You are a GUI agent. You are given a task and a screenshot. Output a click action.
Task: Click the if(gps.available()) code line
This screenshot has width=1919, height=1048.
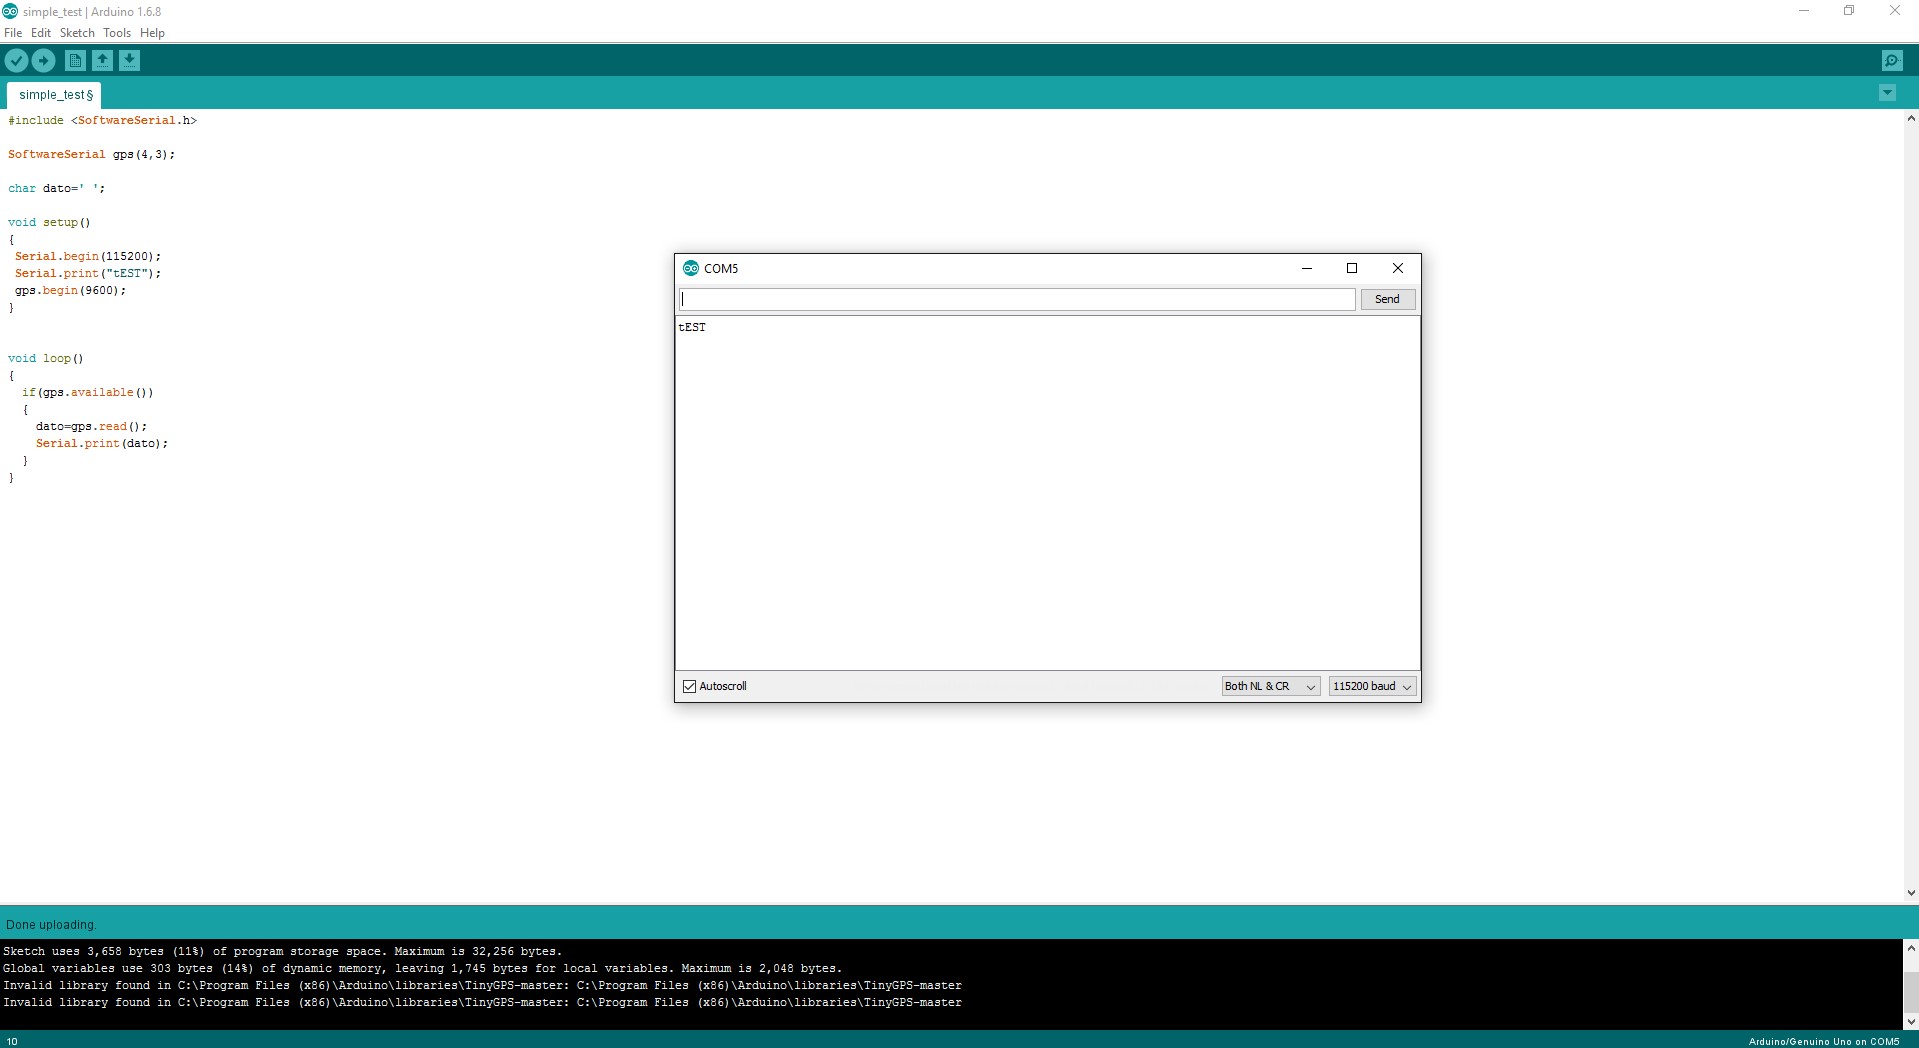tap(88, 392)
